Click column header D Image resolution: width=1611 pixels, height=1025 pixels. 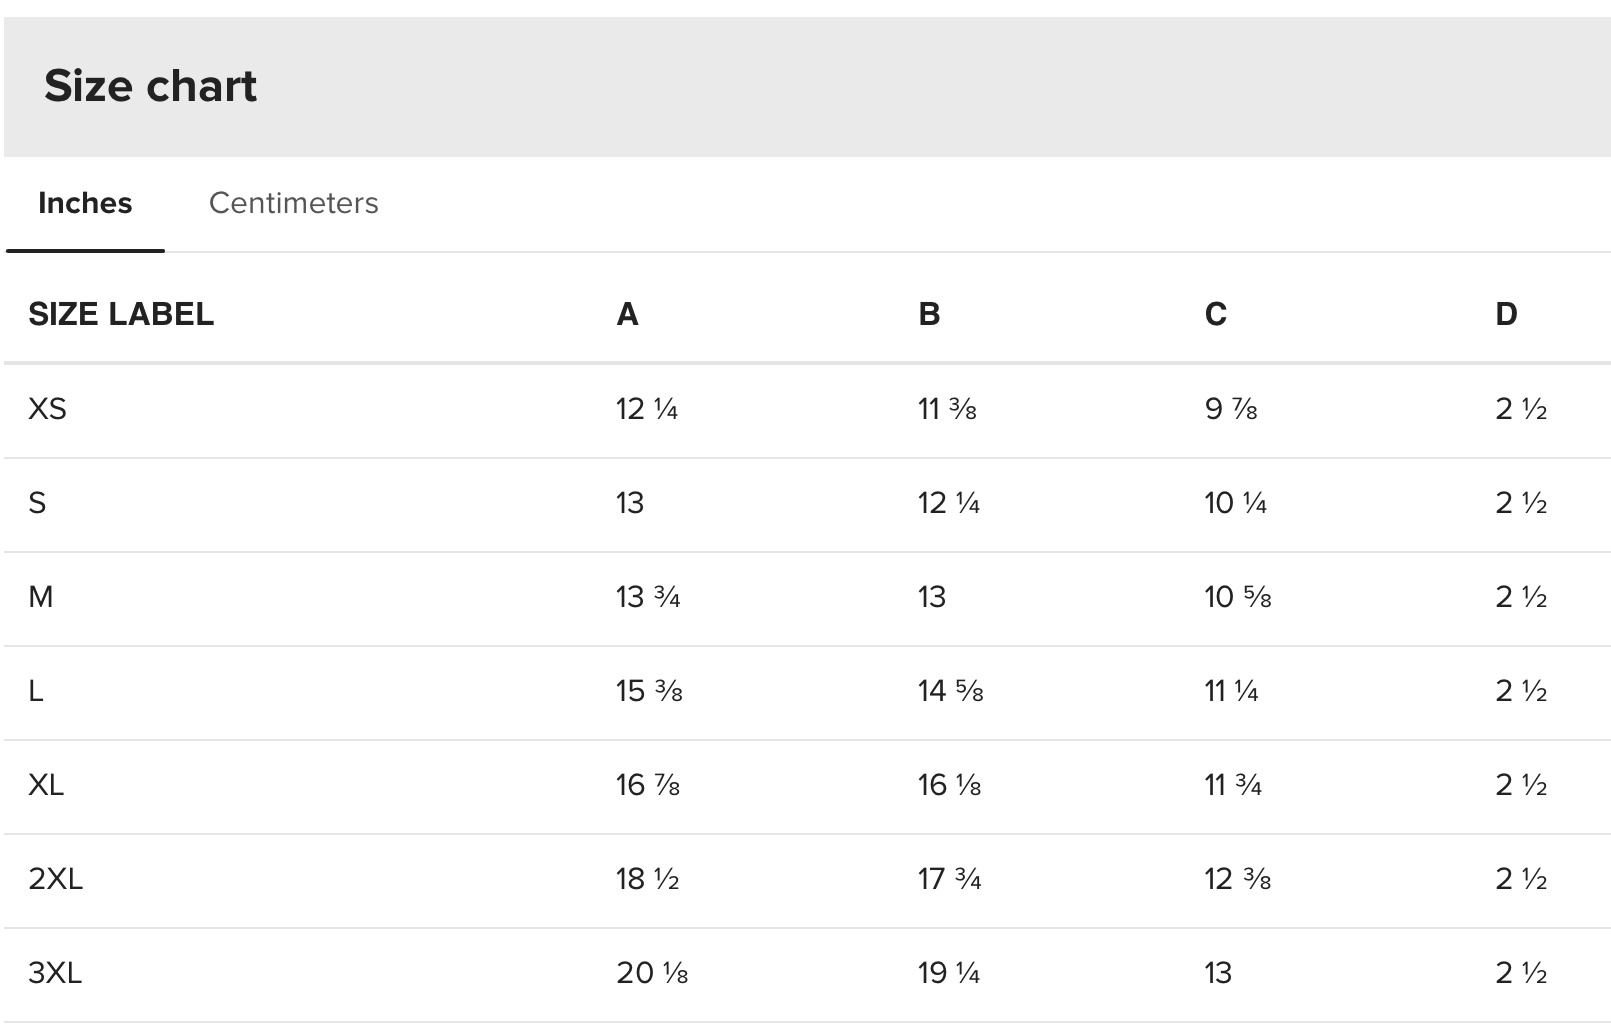click(x=1506, y=314)
